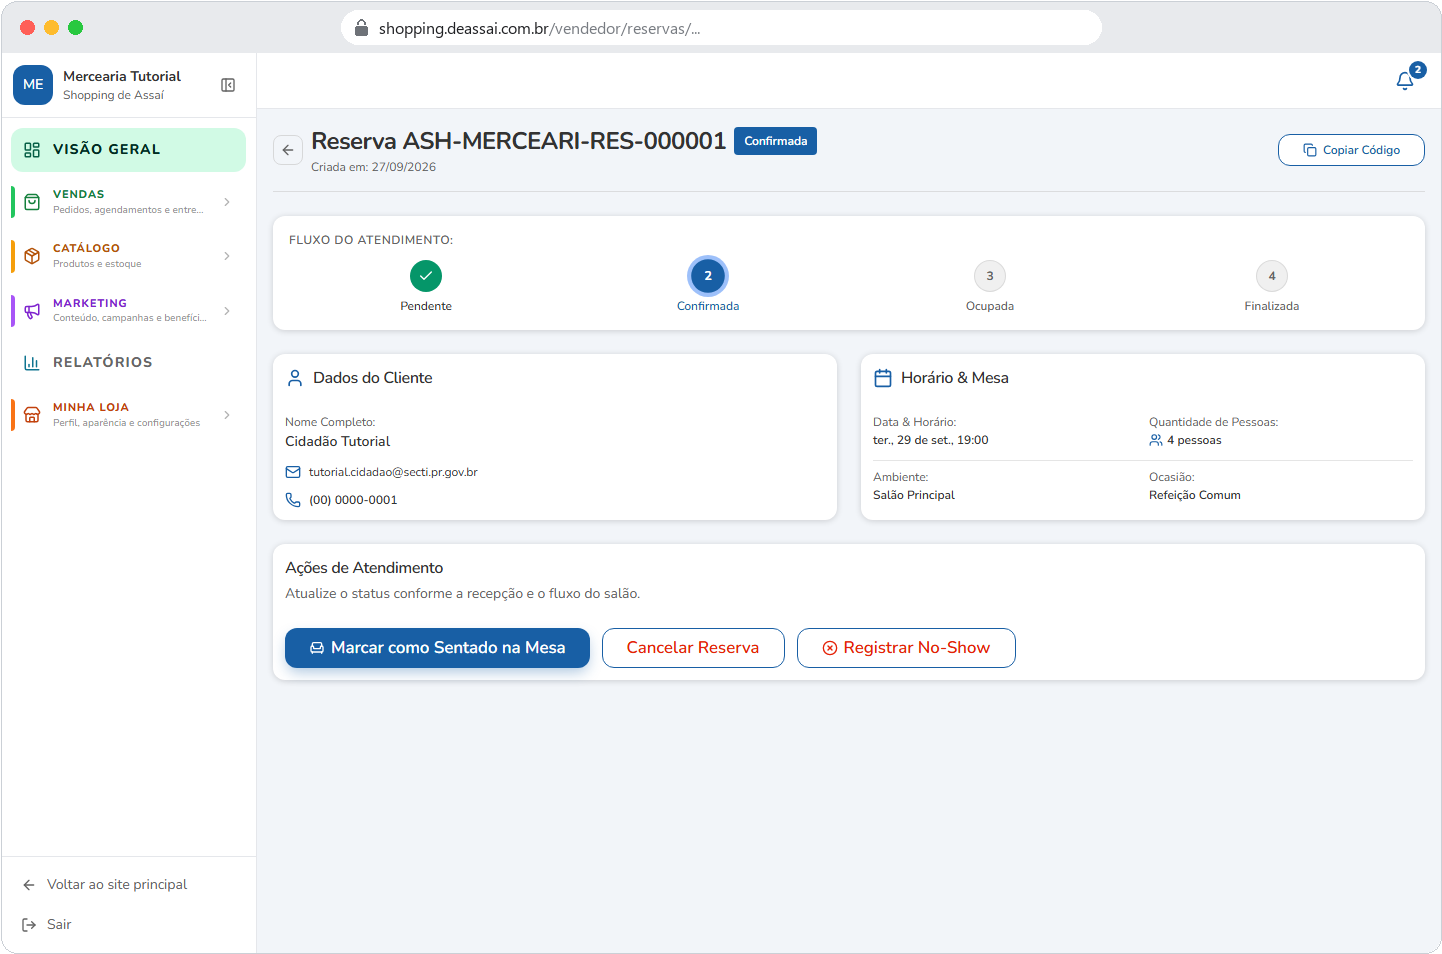Click the calendar icon in Horário & Mesa

tap(883, 378)
